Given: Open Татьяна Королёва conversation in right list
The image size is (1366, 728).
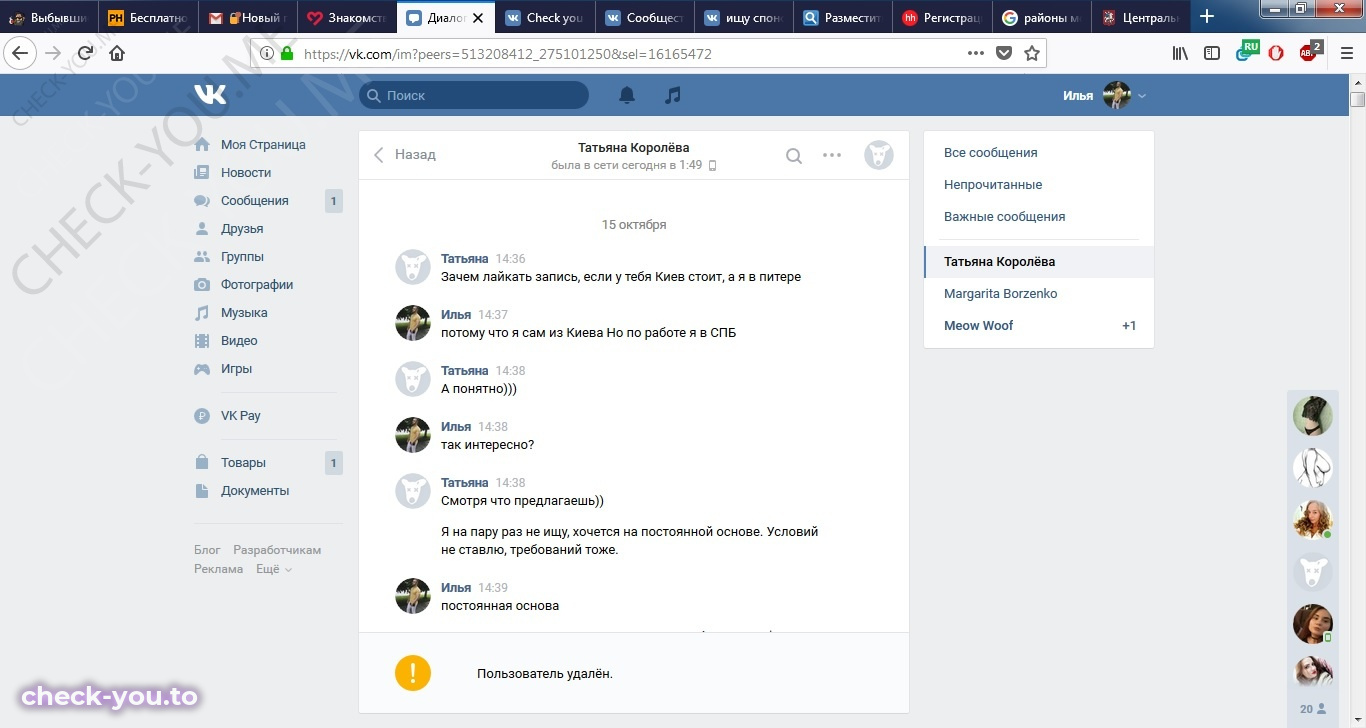Looking at the screenshot, I should pyautogui.click(x=1039, y=262).
